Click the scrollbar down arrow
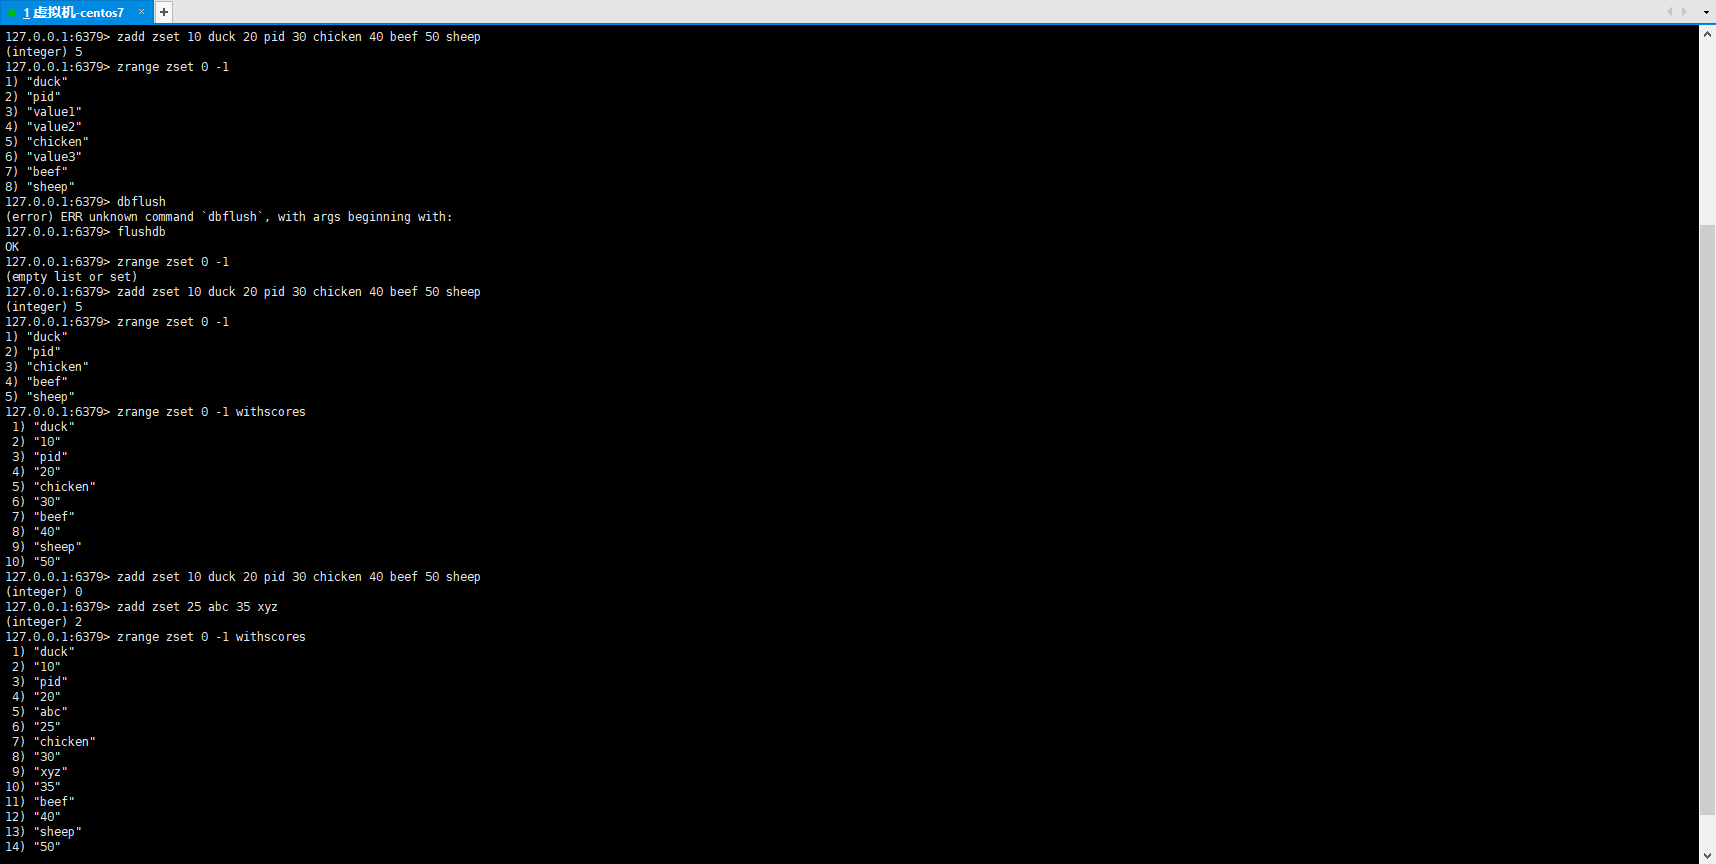Image resolution: width=1716 pixels, height=864 pixels. 1707,856
